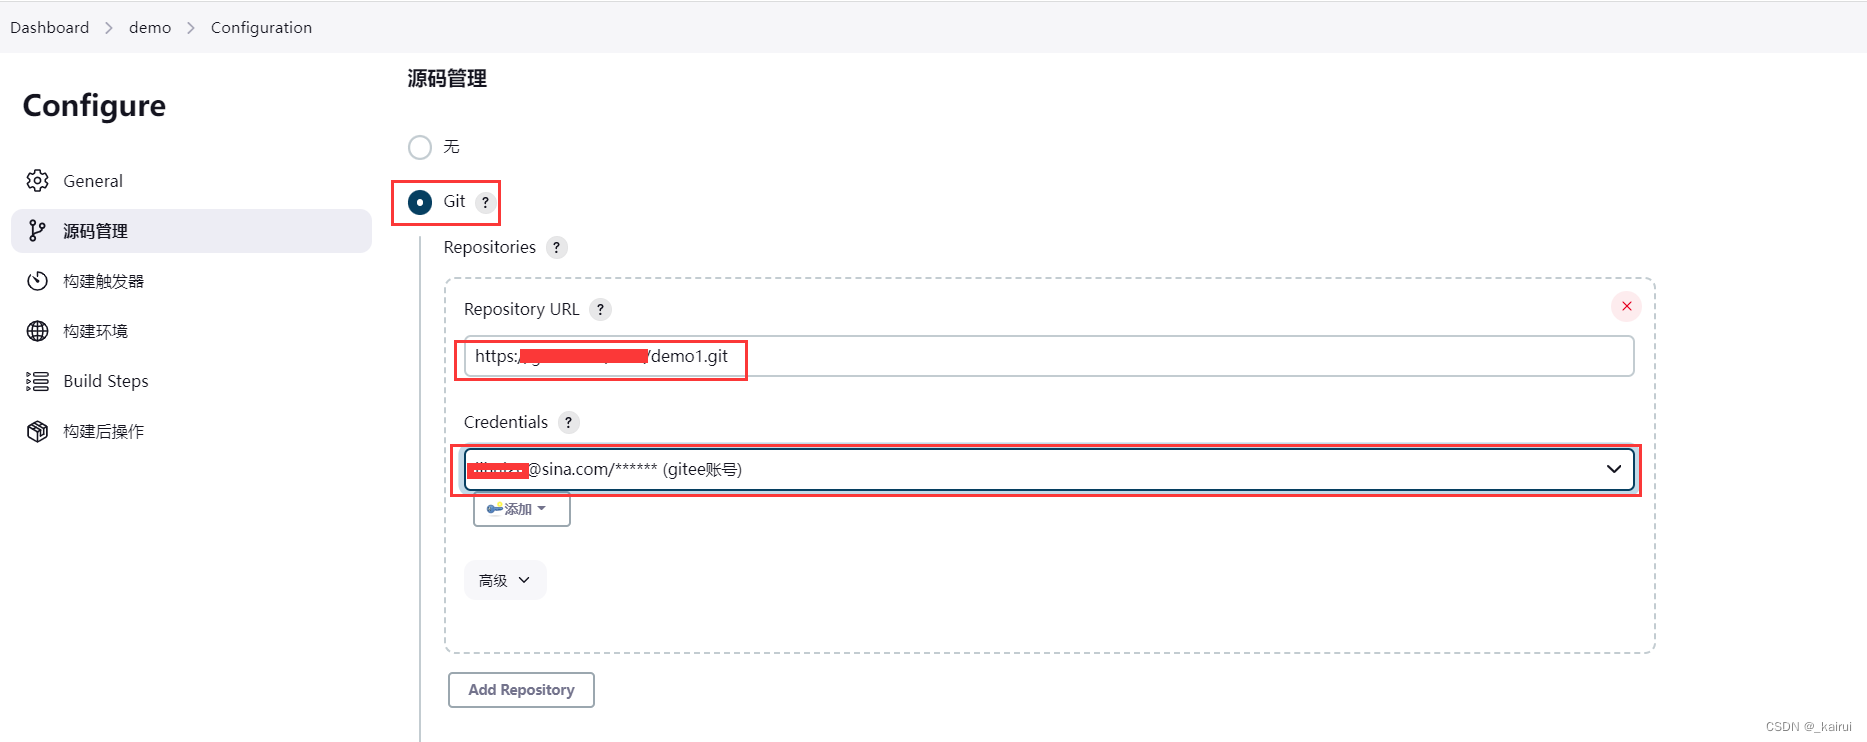The height and width of the screenshot is (742, 1867).
Task: Open the General section via its gear icon
Action: [37, 181]
